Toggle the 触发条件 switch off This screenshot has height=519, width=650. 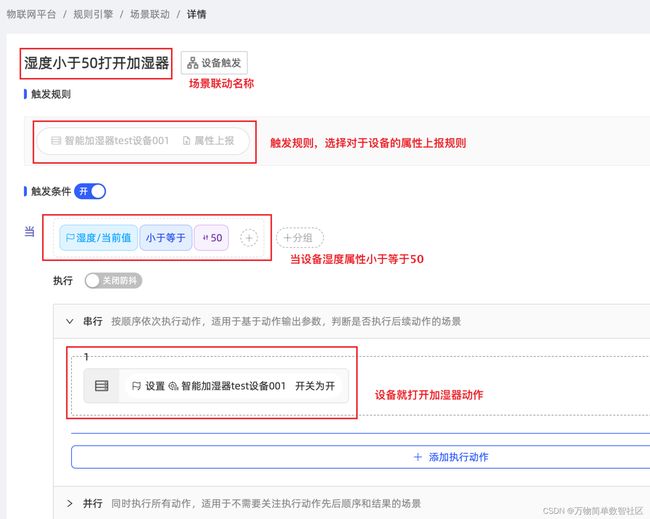click(x=90, y=191)
